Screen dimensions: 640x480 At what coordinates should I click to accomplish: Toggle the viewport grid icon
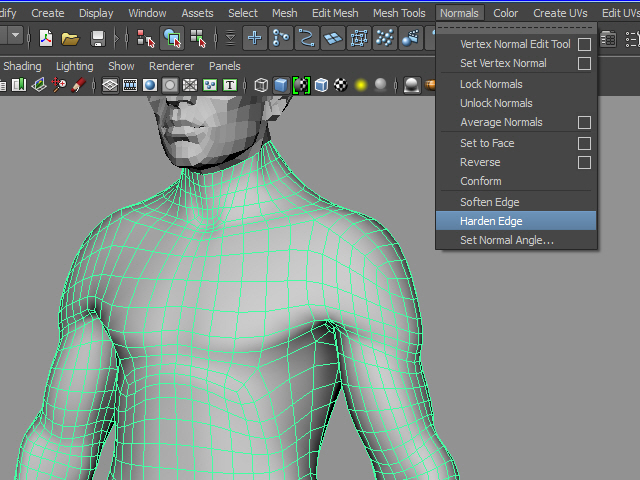point(110,85)
